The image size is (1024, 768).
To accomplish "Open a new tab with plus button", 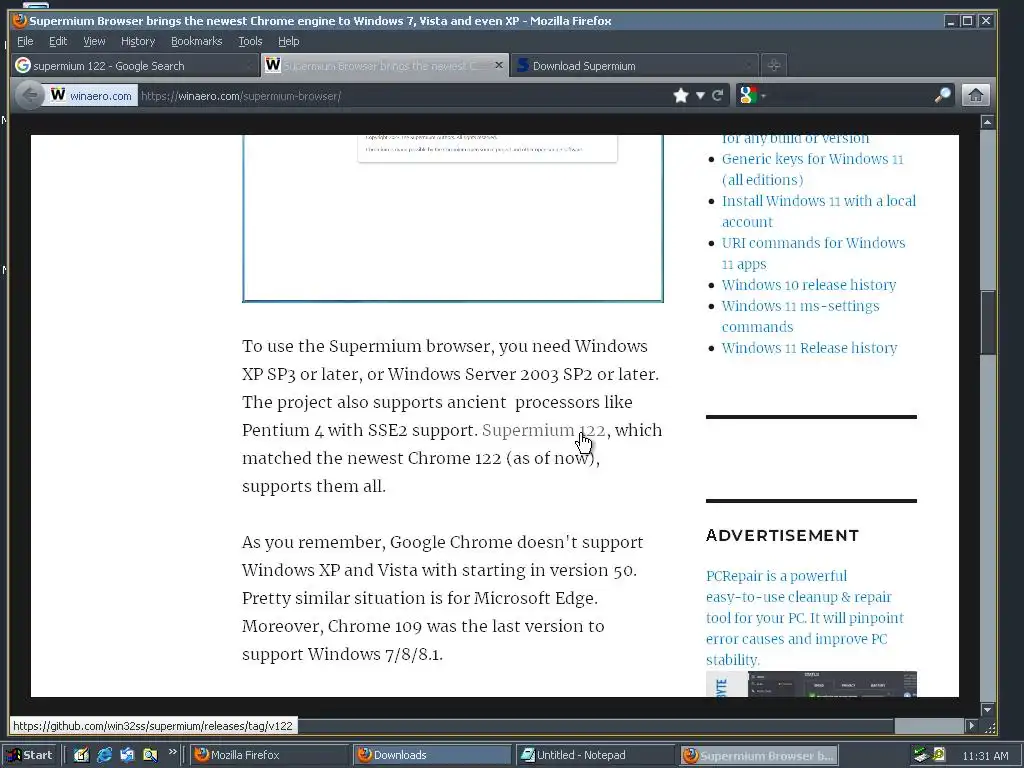I will [x=774, y=65].
